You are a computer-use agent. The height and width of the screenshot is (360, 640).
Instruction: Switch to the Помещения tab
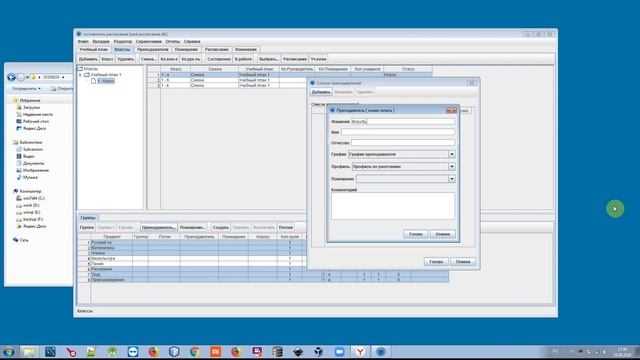click(186, 49)
